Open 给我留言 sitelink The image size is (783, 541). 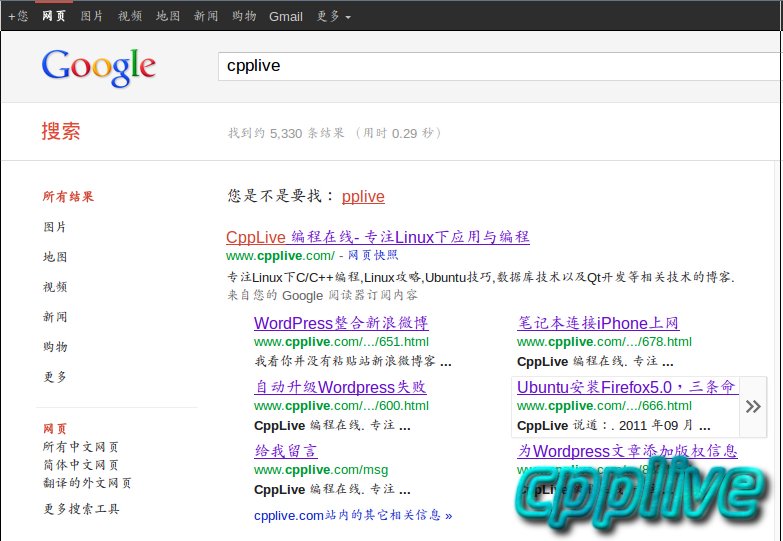tap(286, 451)
